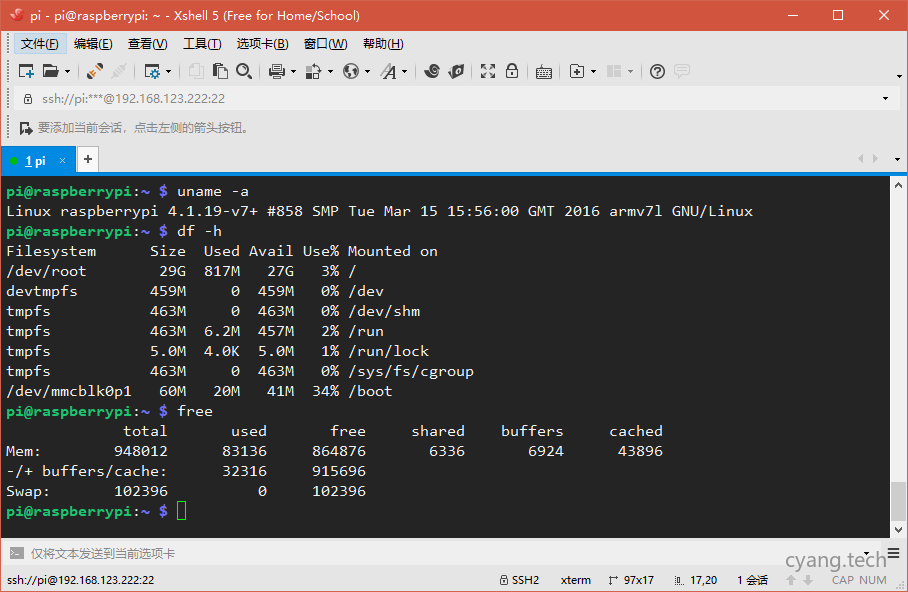Screen dimensions: 908x592
Task: Open the virtual keyboard icon
Action: pos(544,71)
